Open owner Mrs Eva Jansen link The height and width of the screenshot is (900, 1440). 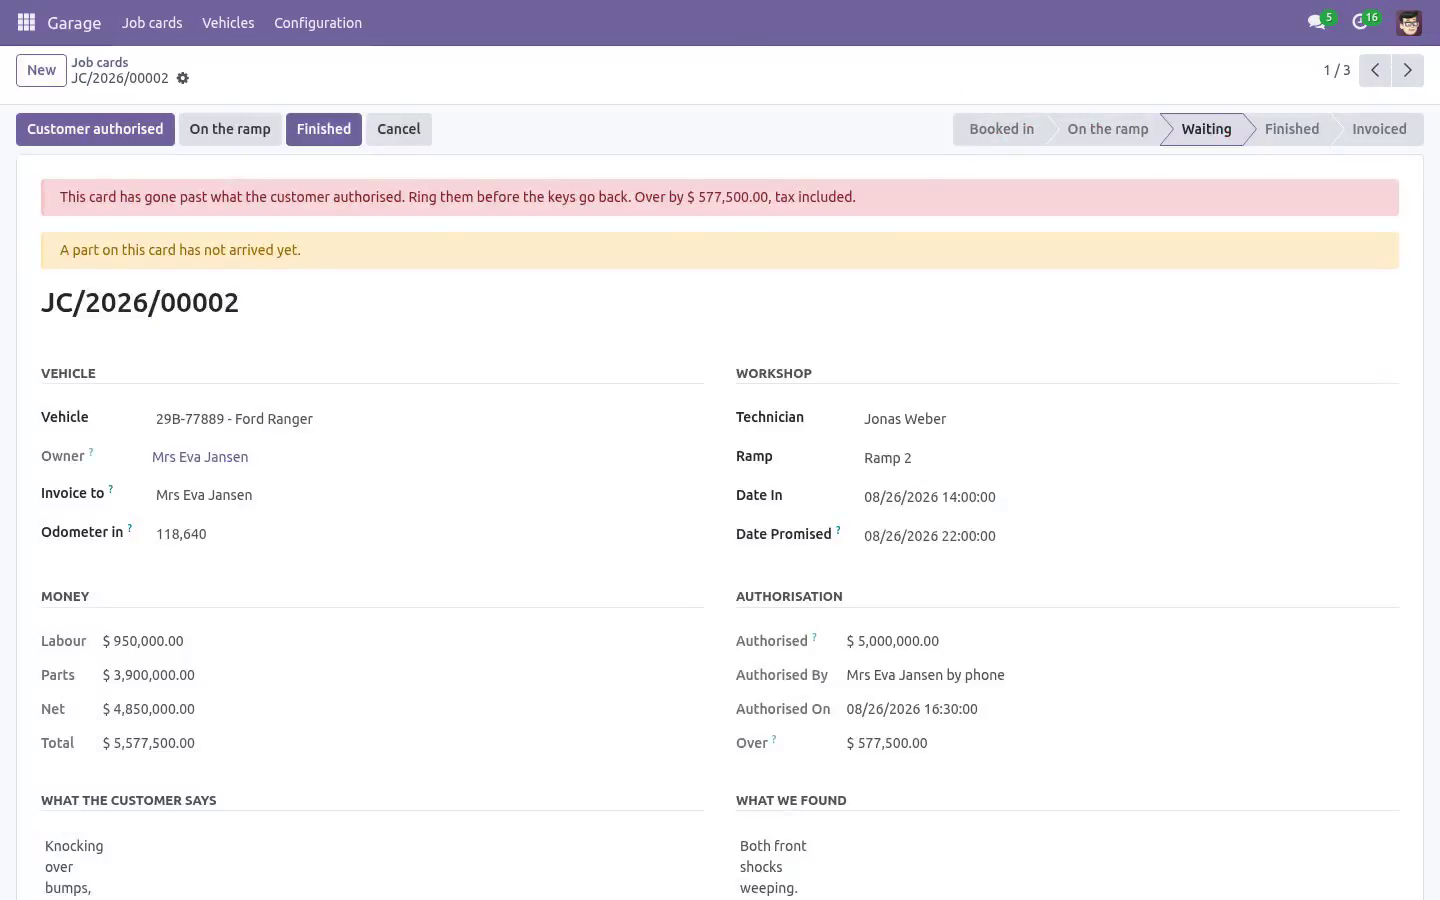[200, 457]
